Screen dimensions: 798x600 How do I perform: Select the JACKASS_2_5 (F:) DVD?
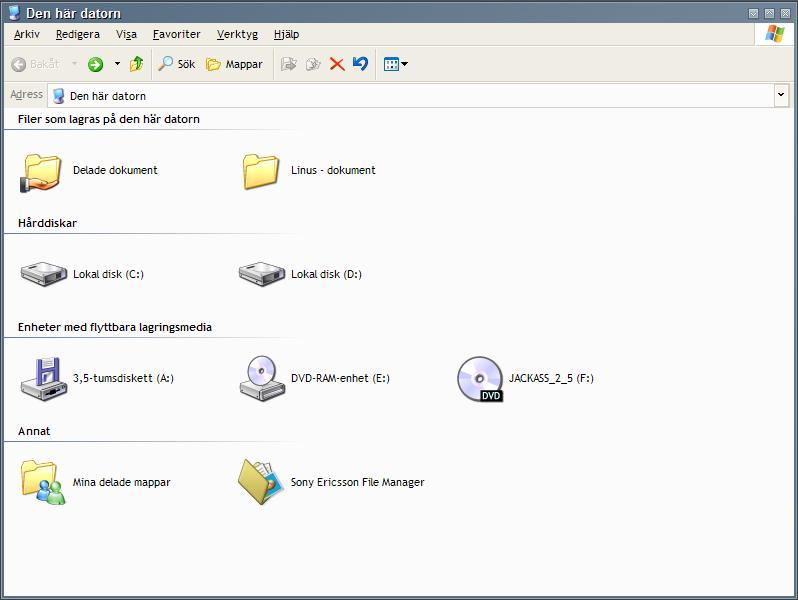(x=525, y=379)
